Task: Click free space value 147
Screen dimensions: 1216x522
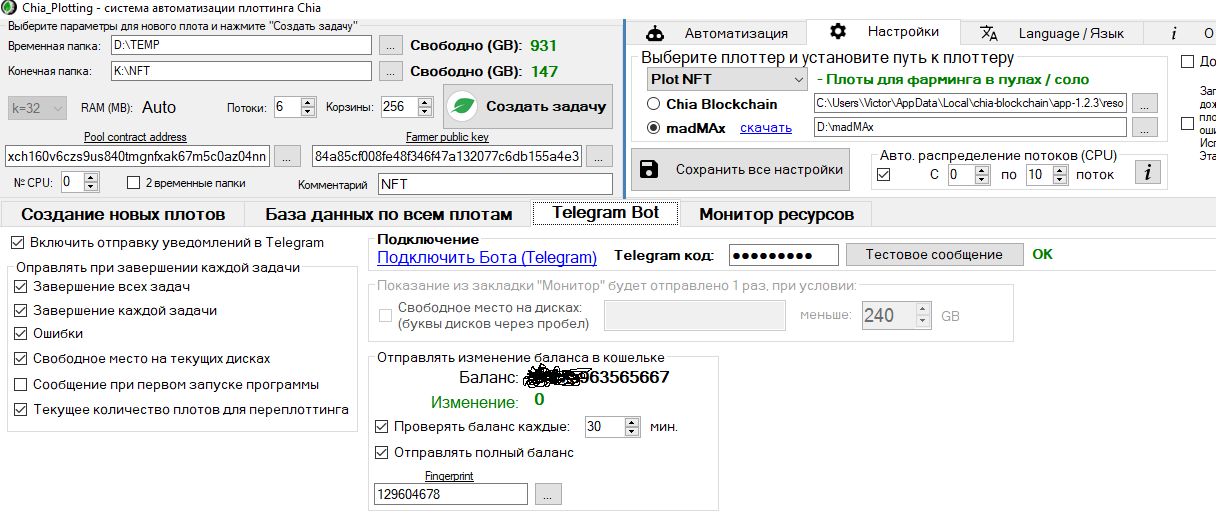Action: (544, 71)
